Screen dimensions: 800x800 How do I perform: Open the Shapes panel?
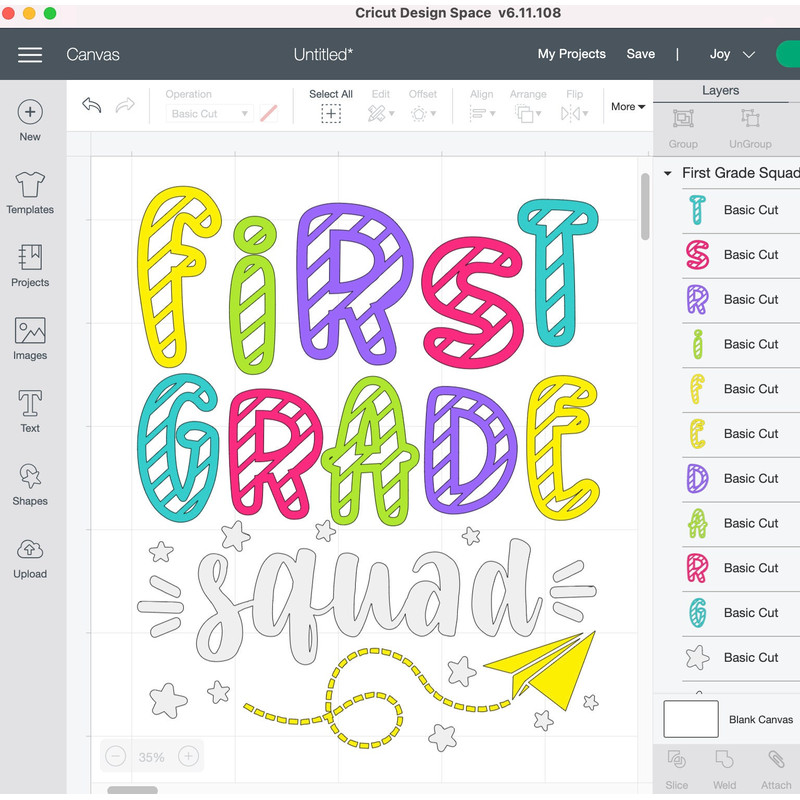point(29,483)
